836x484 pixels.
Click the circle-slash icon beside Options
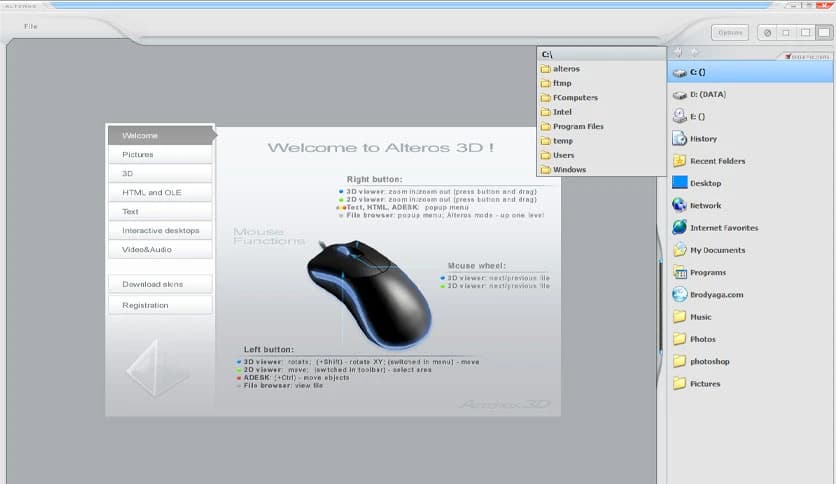767,33
